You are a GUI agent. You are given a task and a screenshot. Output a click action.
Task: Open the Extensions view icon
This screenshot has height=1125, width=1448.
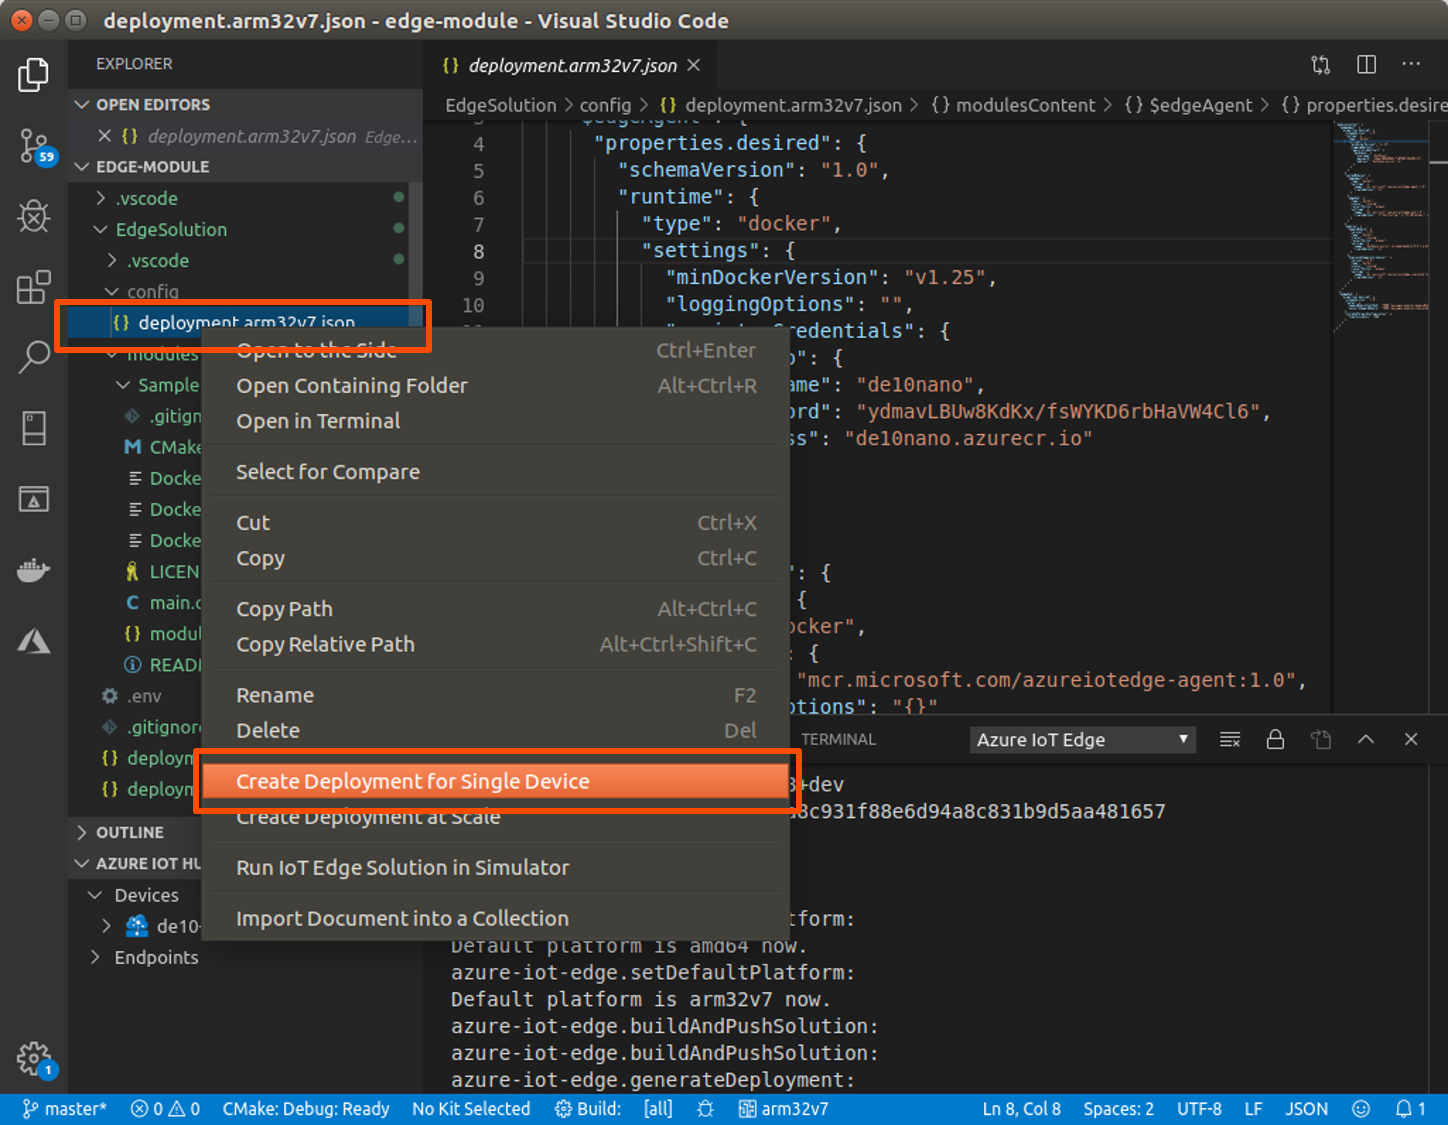point(34,287)
